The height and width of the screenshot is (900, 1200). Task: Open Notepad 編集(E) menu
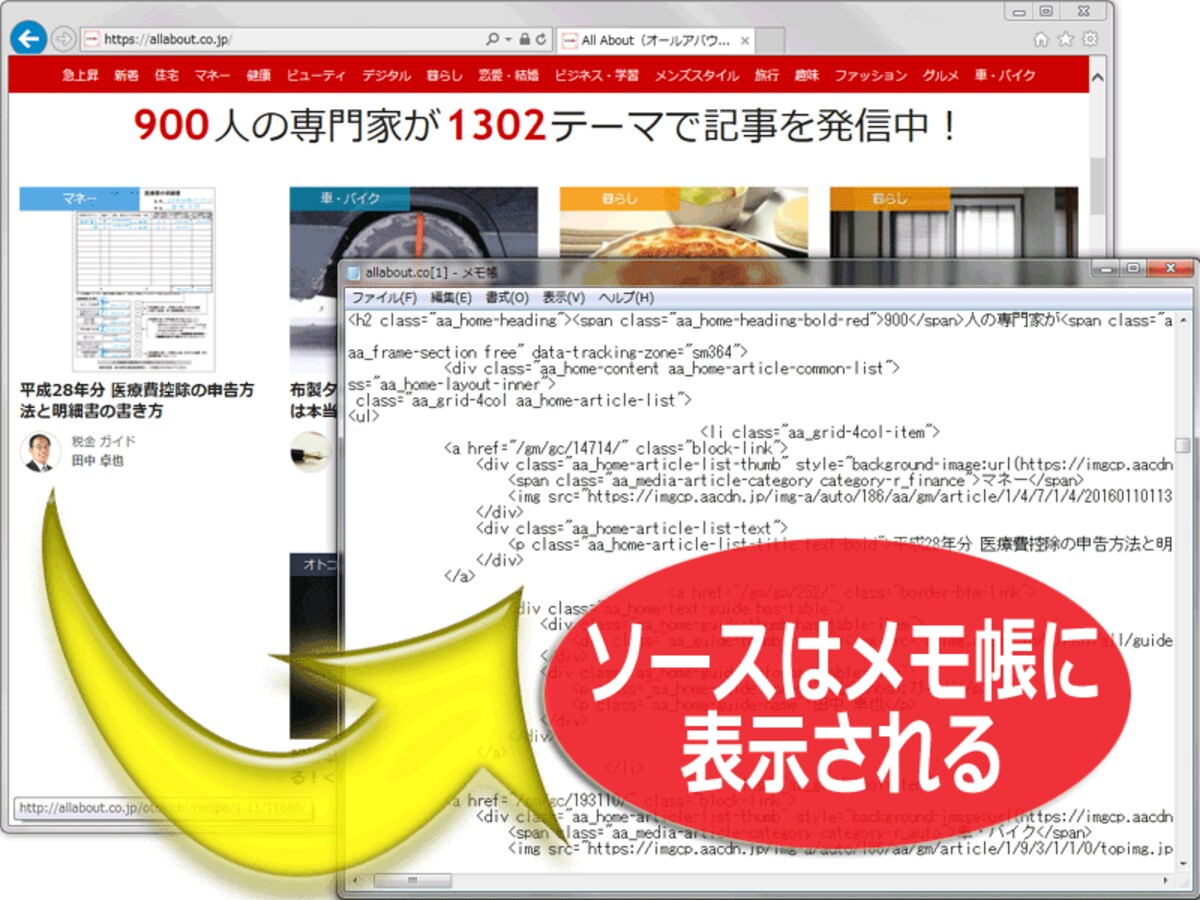point(451,298)
